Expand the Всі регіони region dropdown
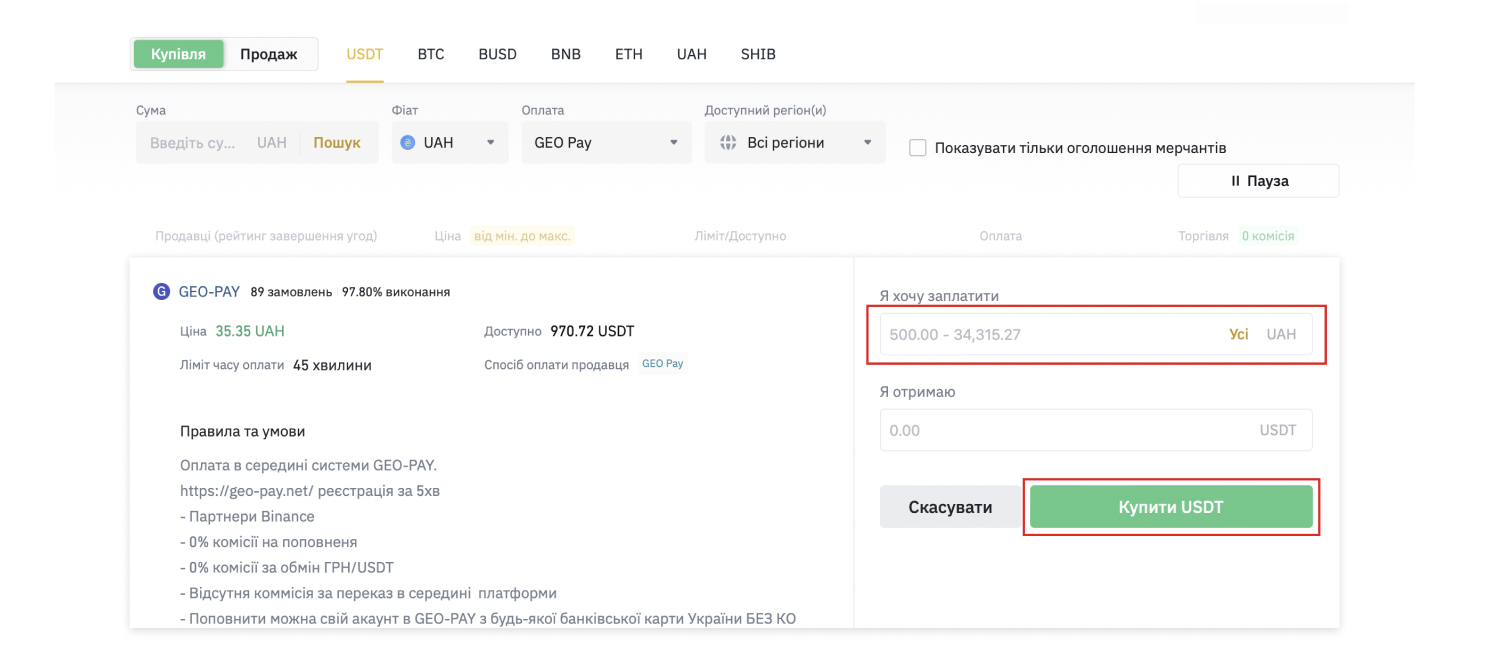The height and width of the screenshot is (666, 1502). point(795,143)
